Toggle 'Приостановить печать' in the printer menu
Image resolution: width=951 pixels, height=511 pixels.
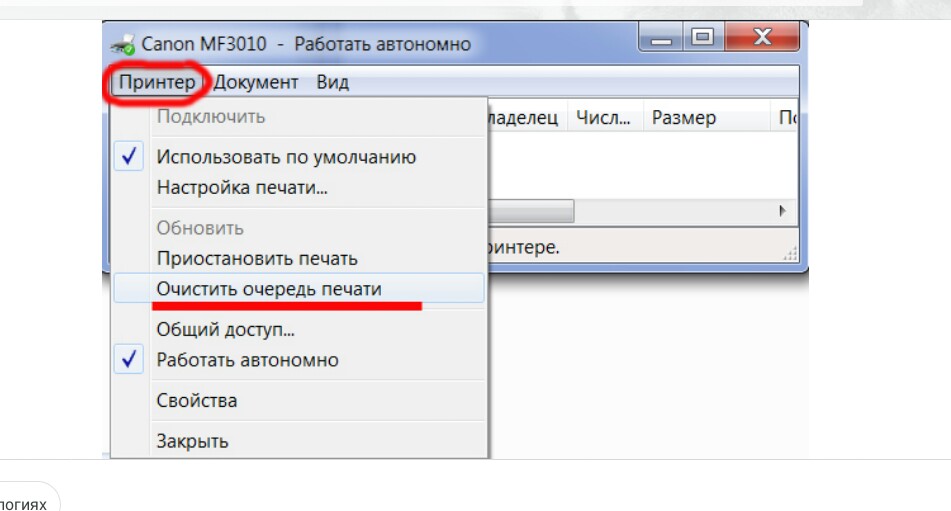point(257,259)
